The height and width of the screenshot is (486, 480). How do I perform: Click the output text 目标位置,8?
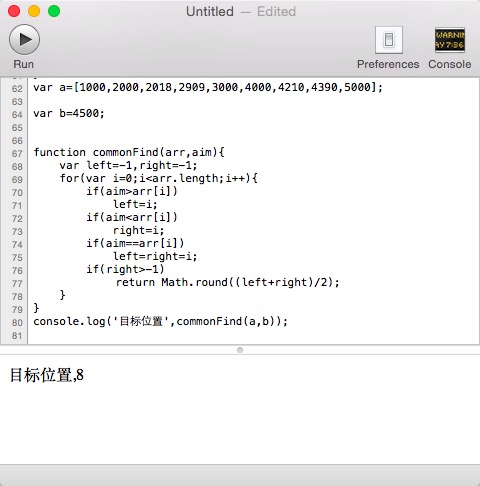tap(47, 375)
